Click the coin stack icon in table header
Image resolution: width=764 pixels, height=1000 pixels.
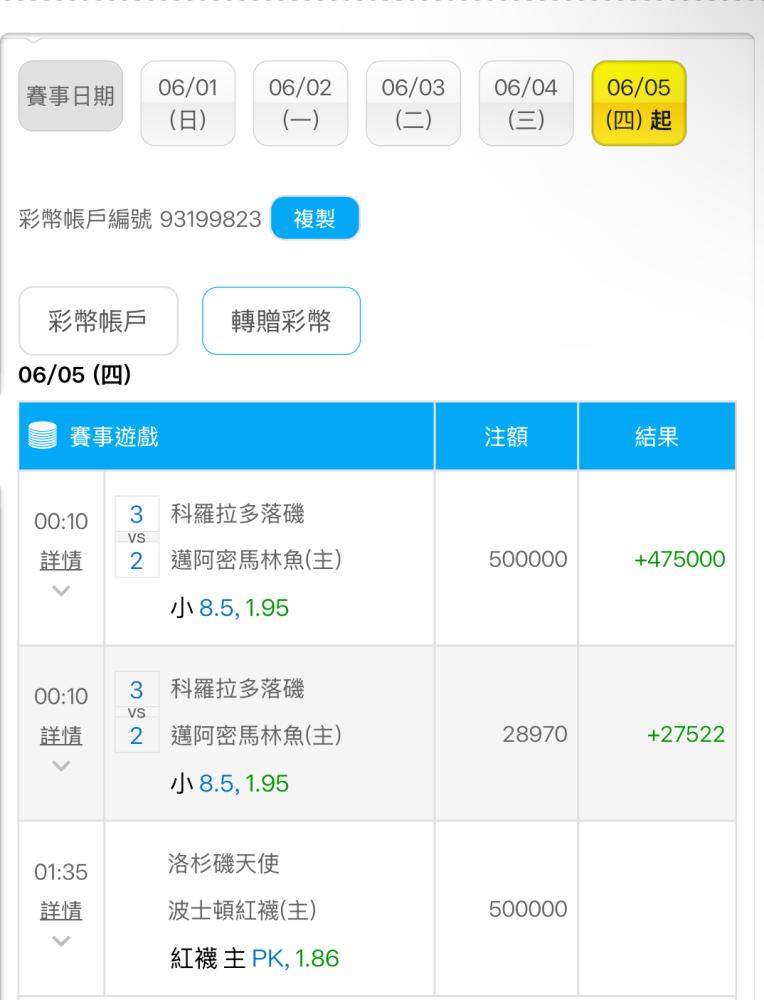pyautogui.click(x=43, y=436)
